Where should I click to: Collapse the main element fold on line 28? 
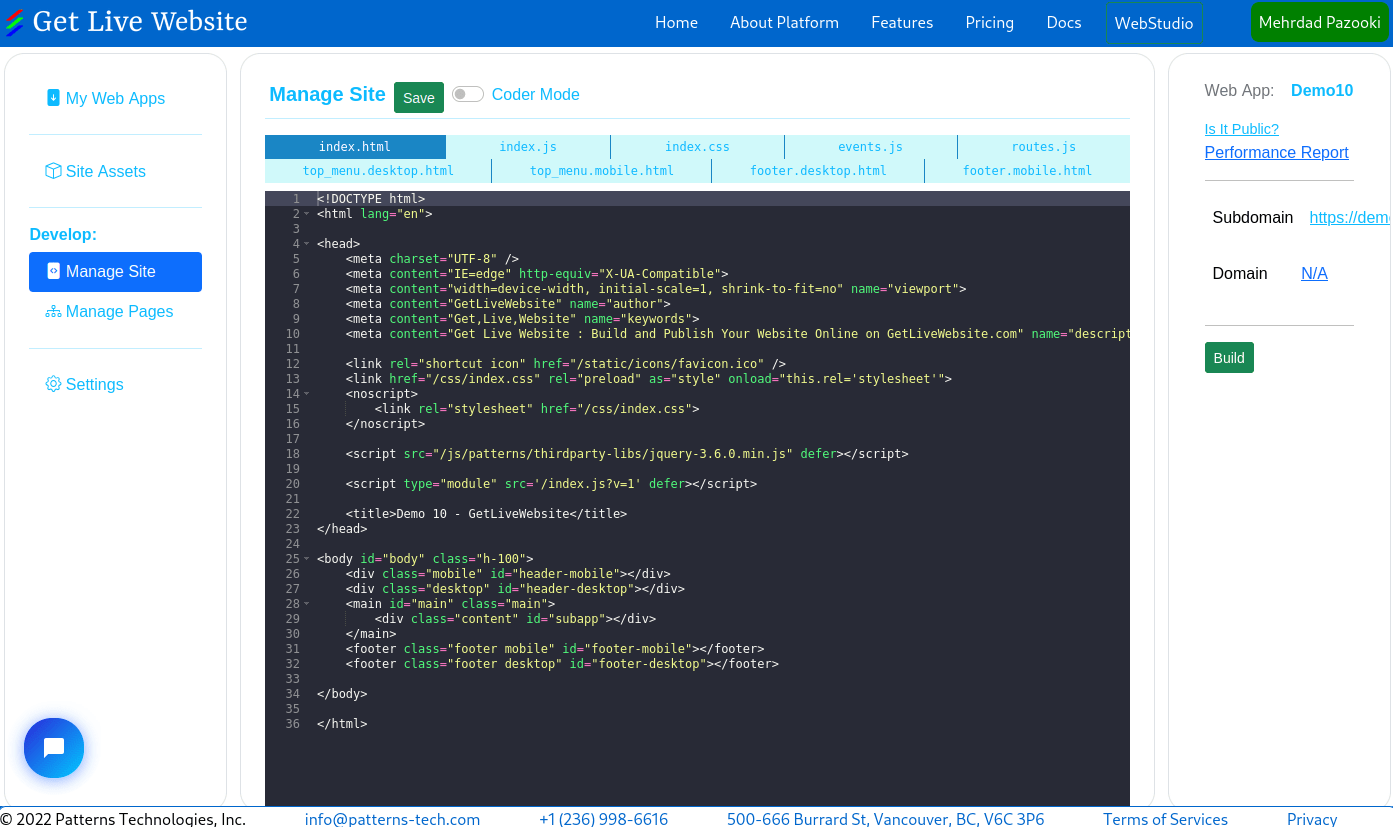pyautogui.click(x=306, y=604)
